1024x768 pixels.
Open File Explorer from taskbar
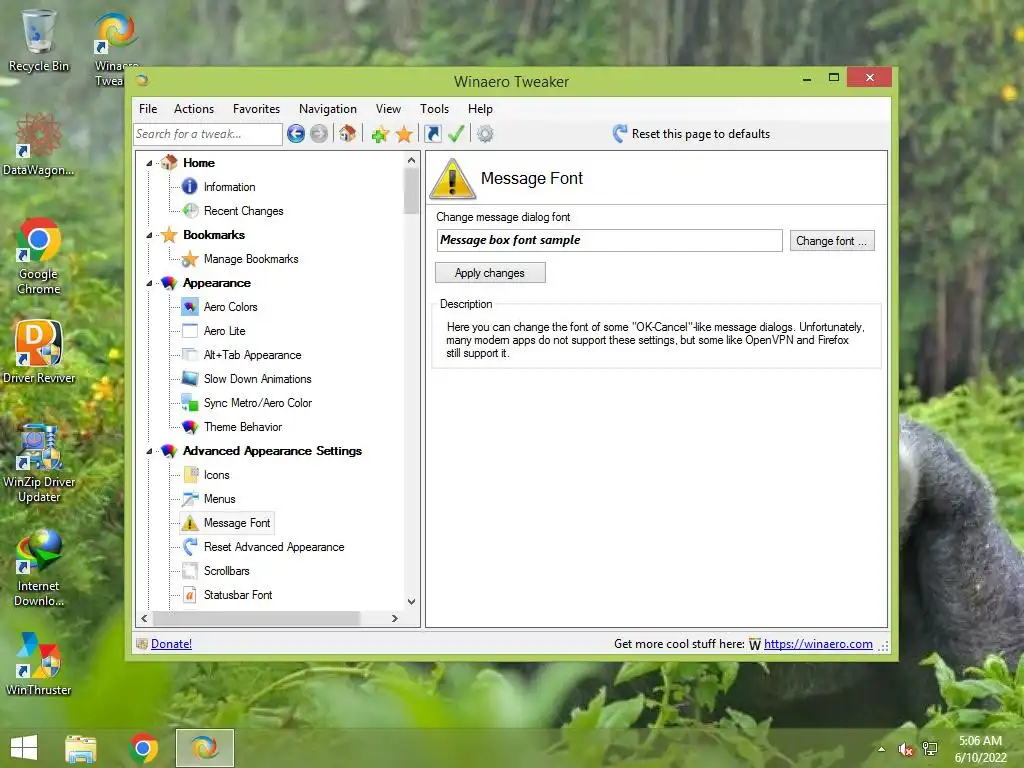81,748
